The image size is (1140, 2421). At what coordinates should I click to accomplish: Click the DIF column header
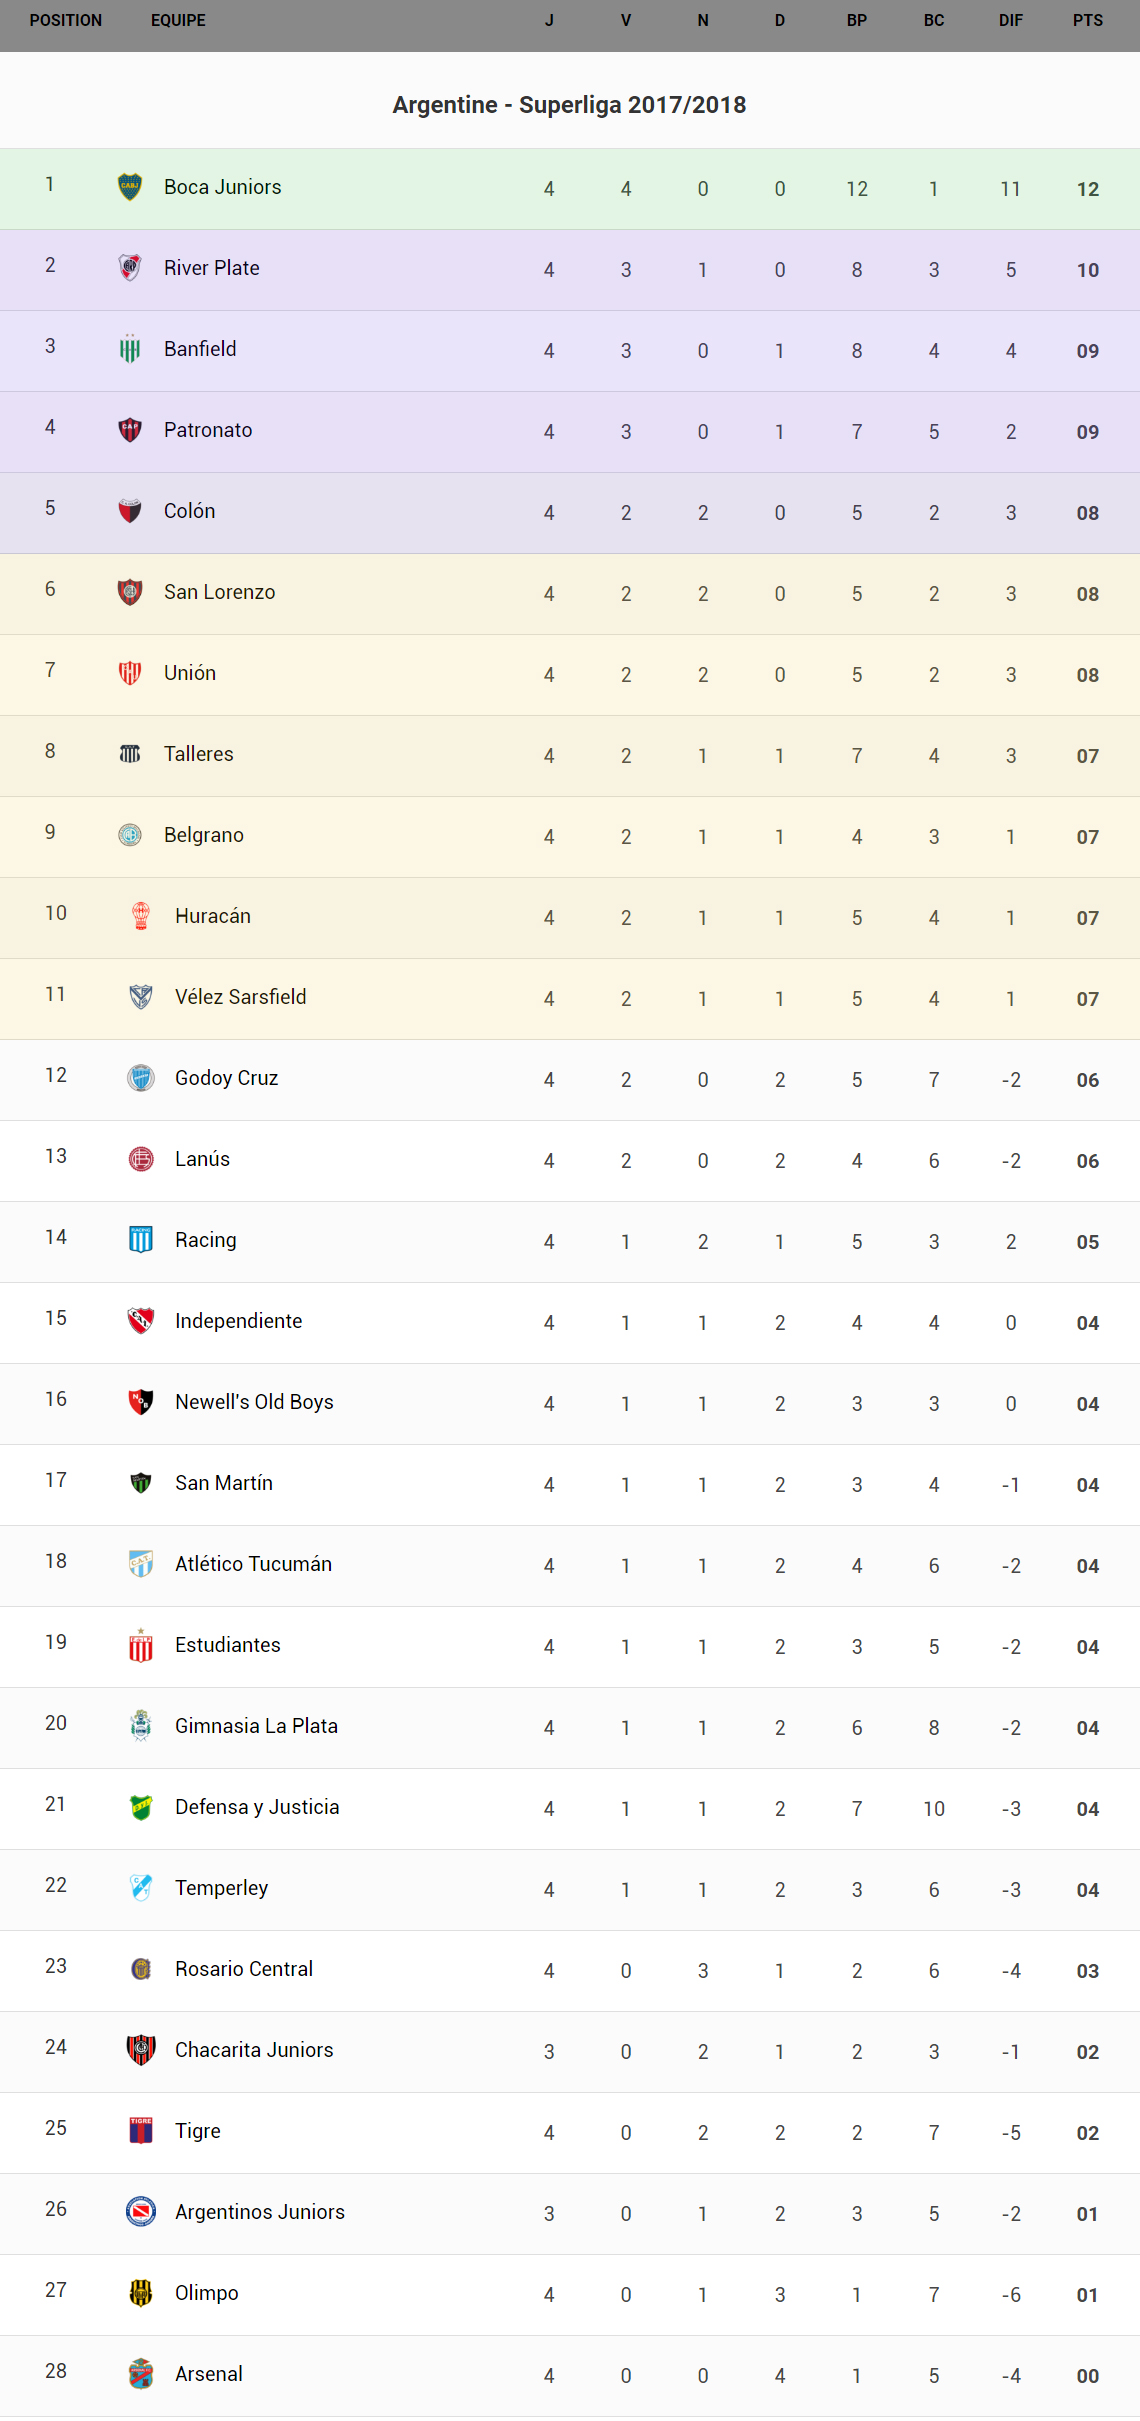1010,21
